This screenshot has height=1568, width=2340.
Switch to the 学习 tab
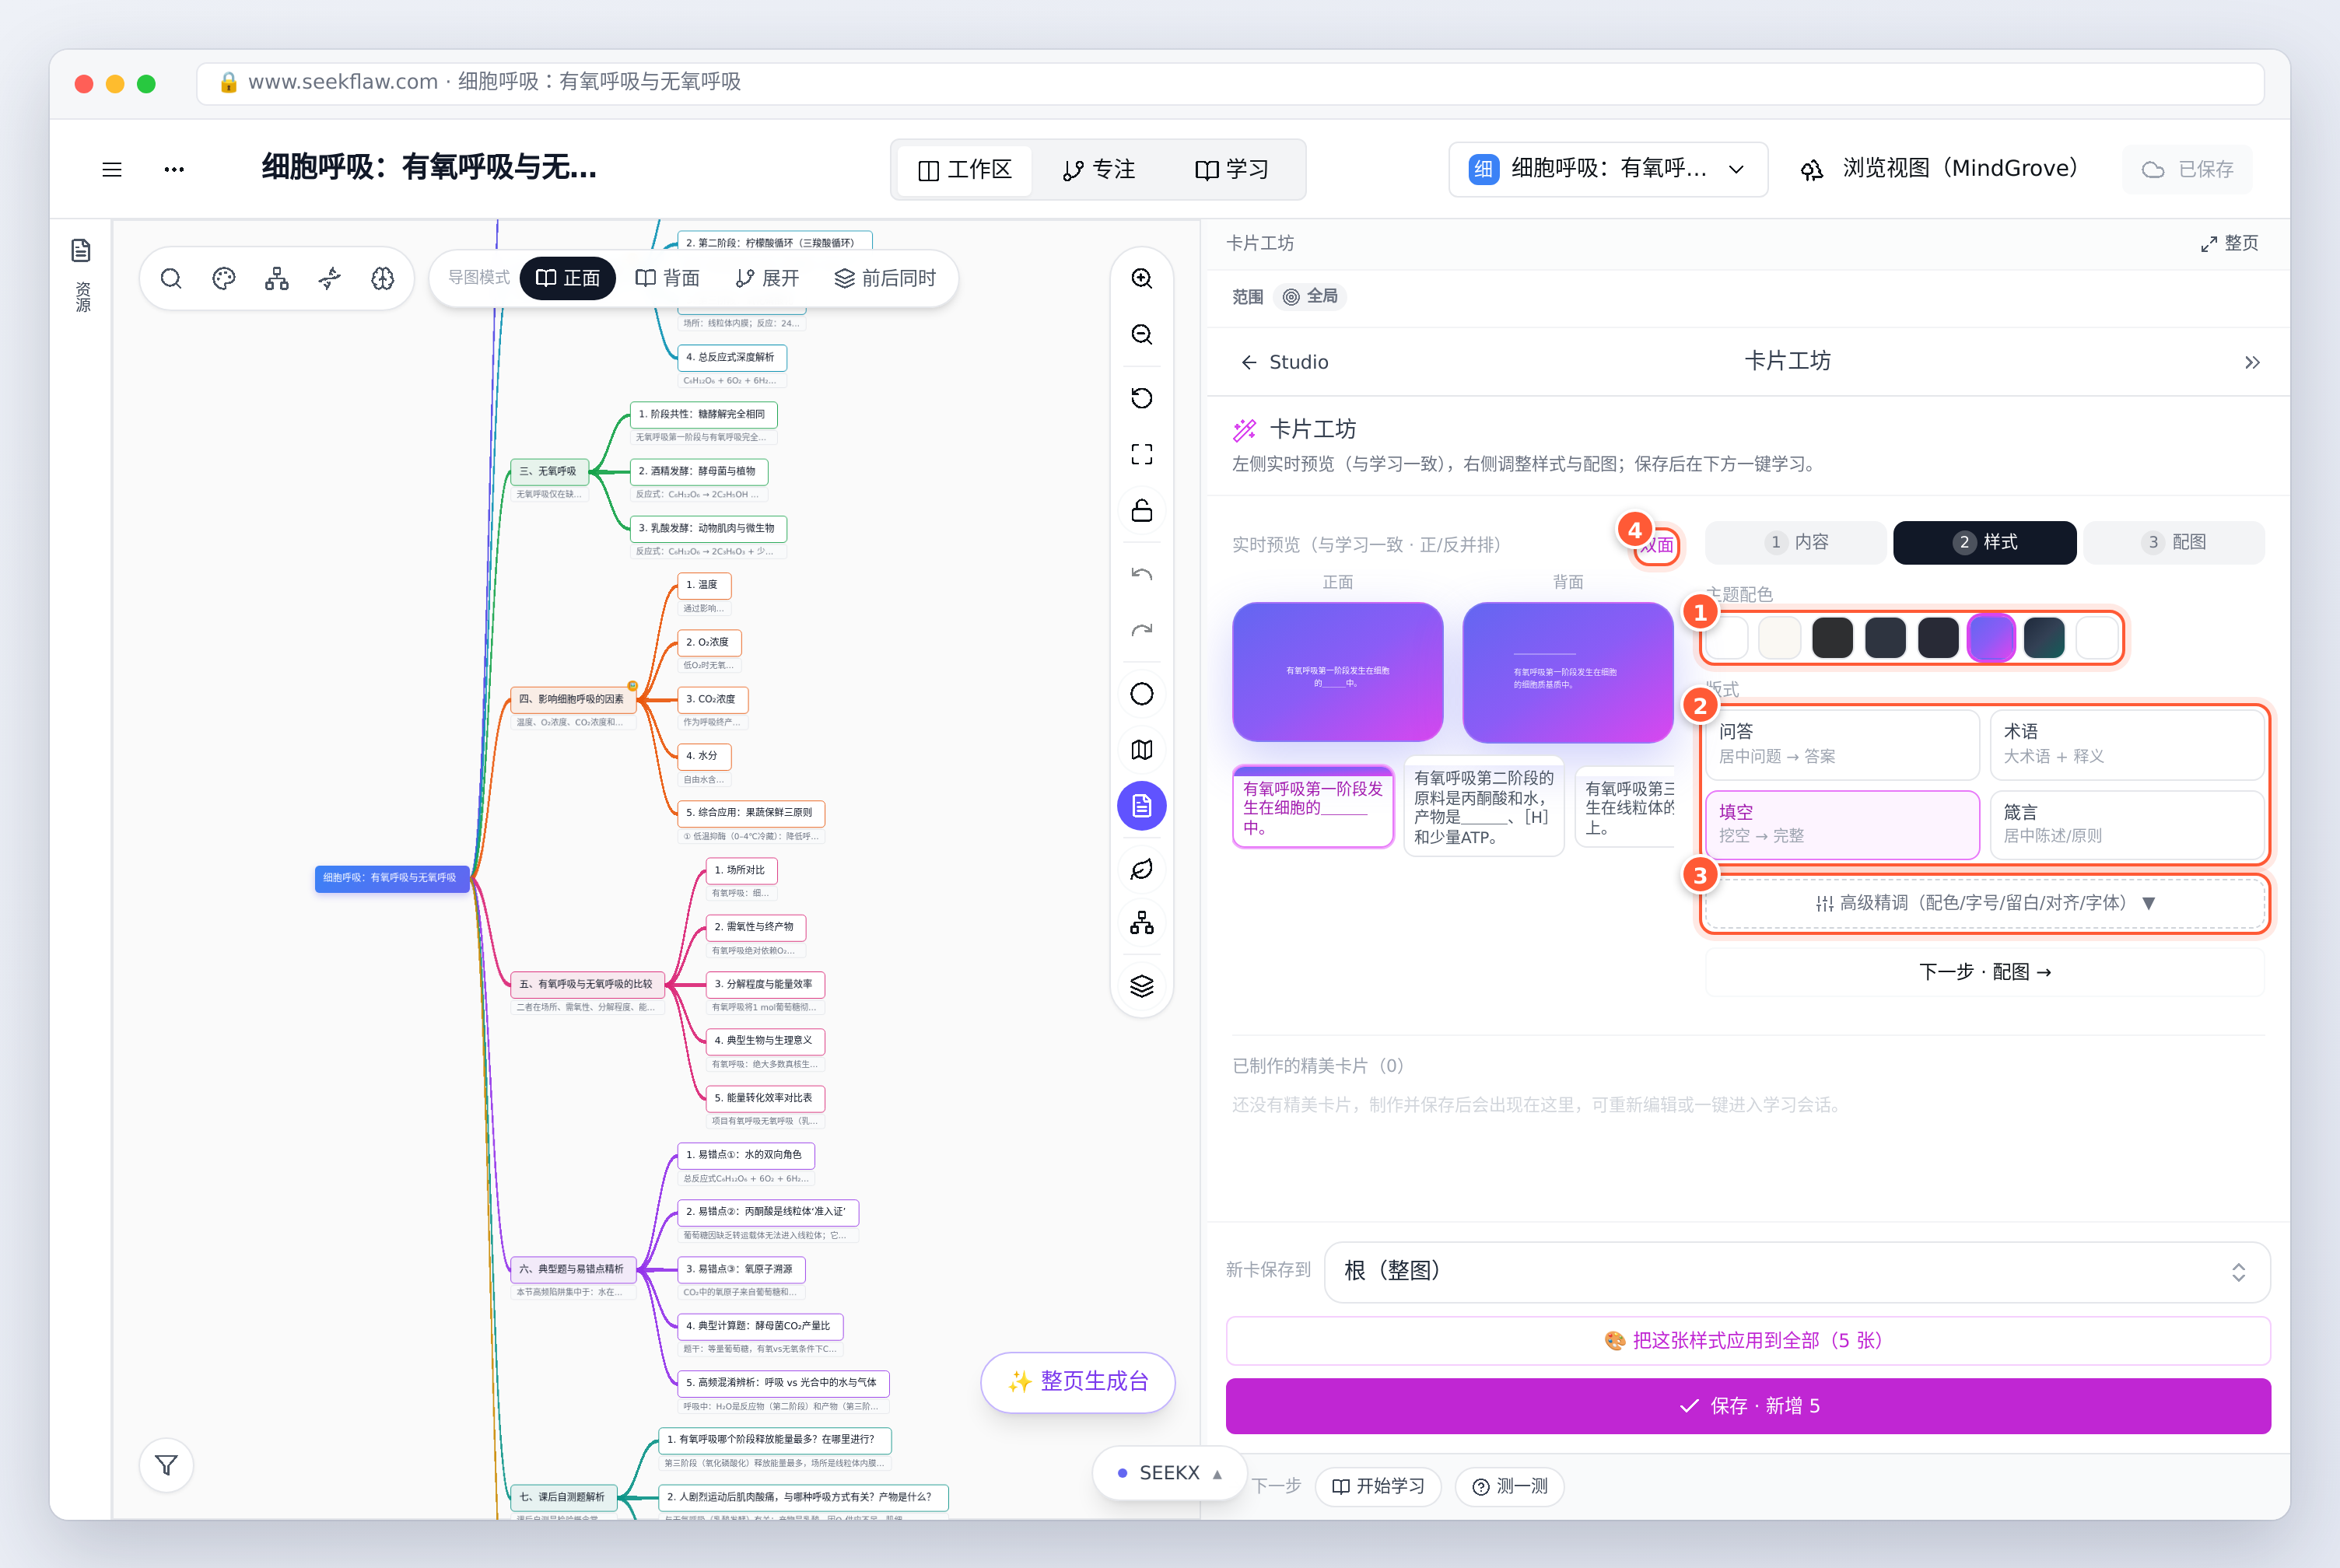(x=1232, y=169)
